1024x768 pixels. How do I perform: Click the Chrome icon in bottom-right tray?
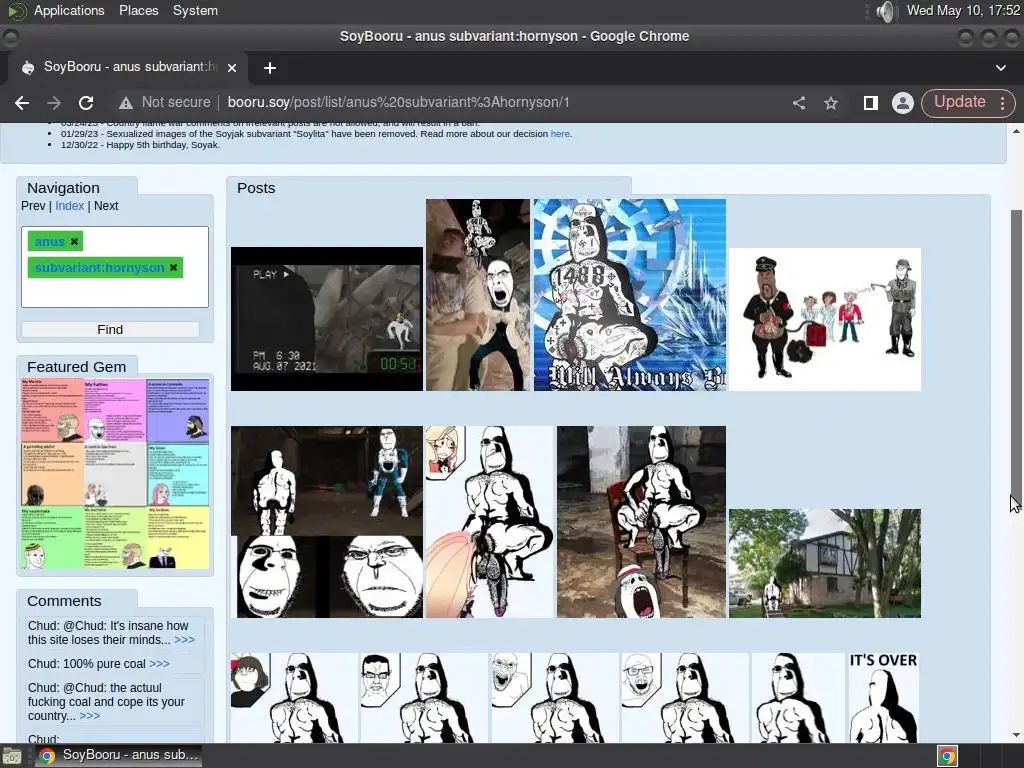(947, 756)
